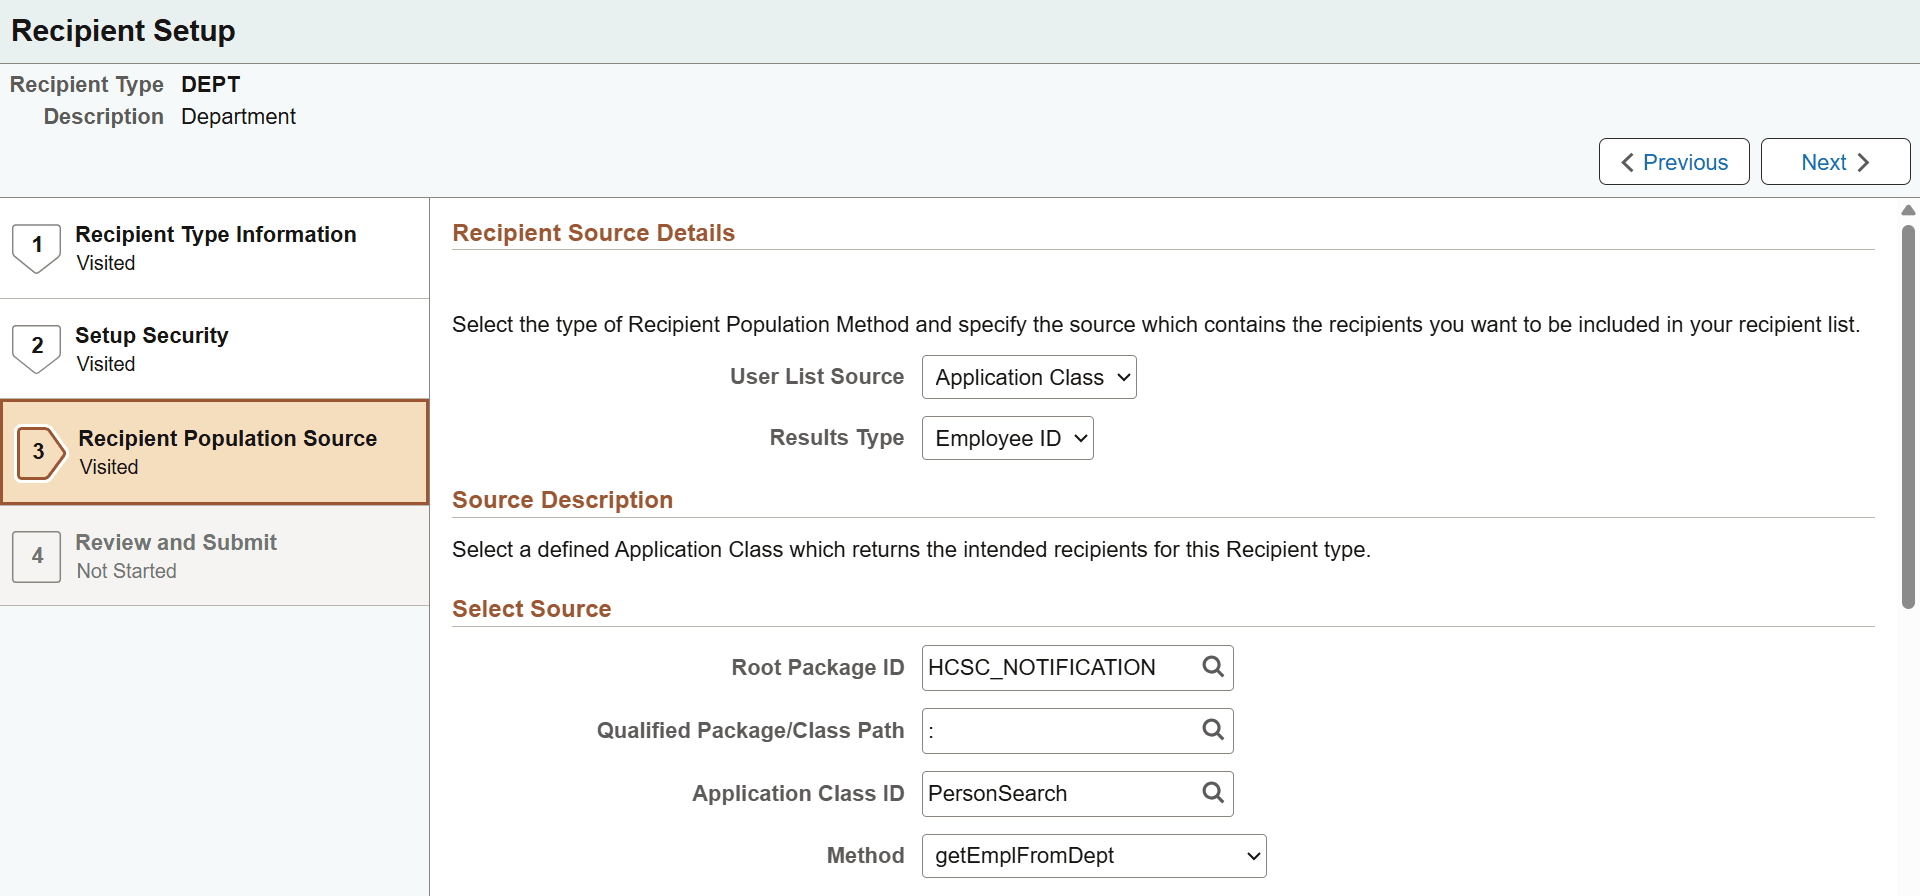Click step 4 square number badge

coord(37,556)
